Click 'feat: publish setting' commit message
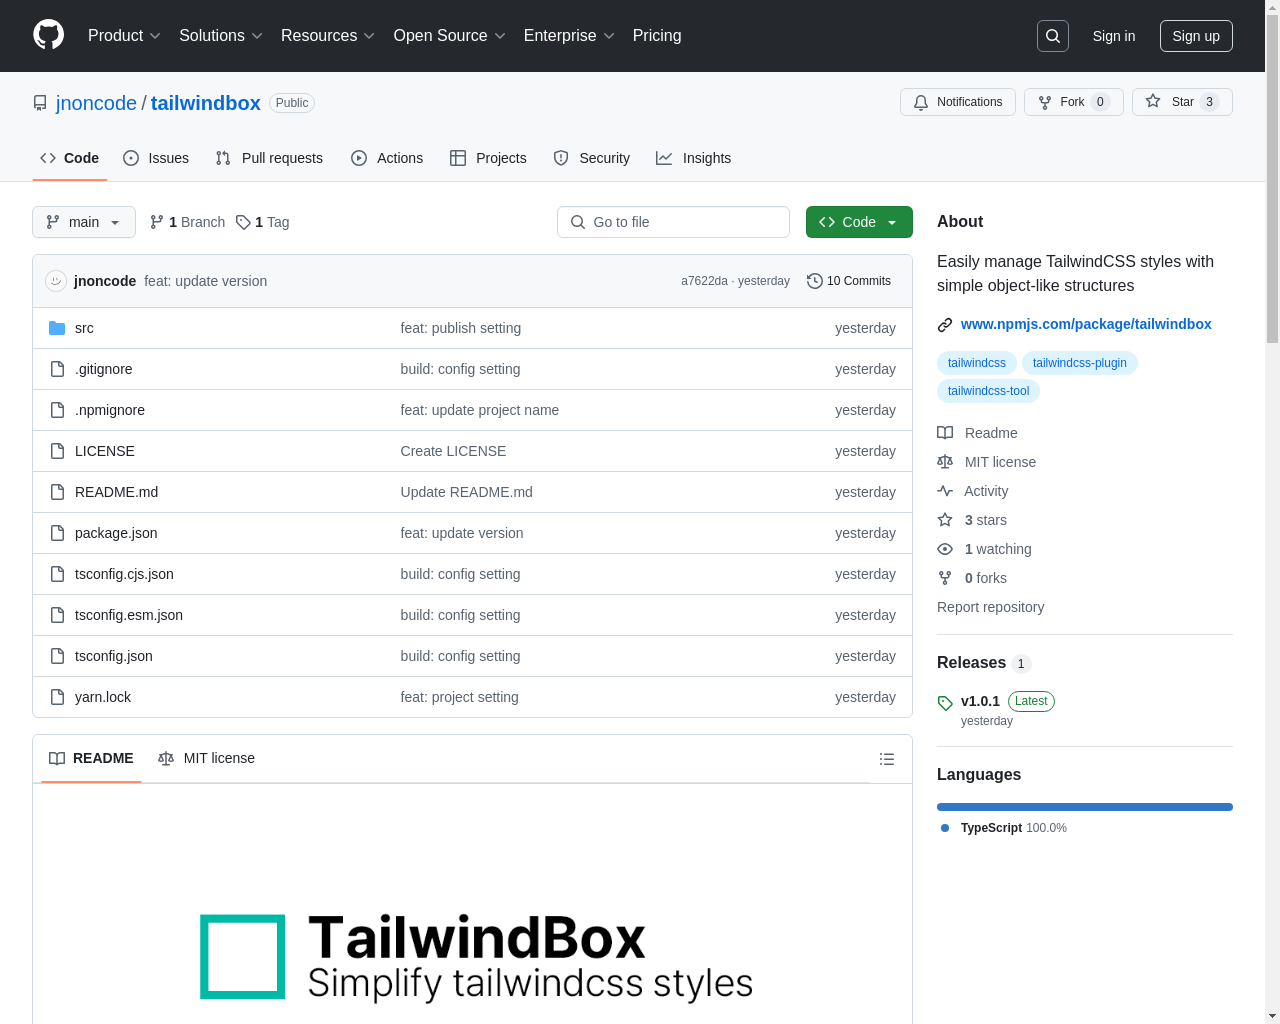The width and height of the screenshot is (1280, 1024). click(461, 328)
